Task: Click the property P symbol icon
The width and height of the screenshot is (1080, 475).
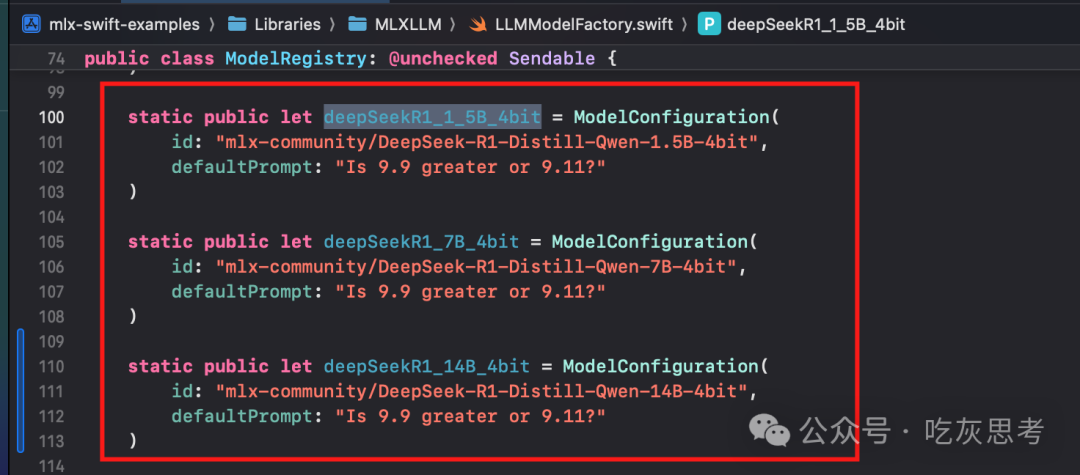Action: (709, 25)
